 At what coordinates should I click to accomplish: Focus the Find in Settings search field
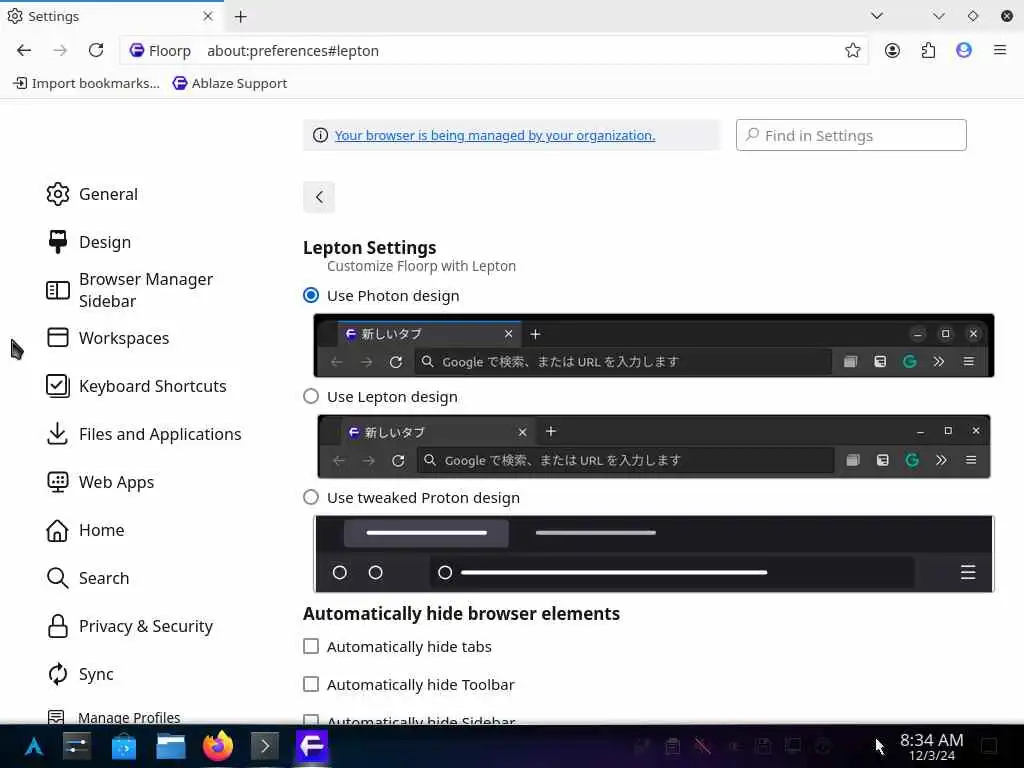851,135
